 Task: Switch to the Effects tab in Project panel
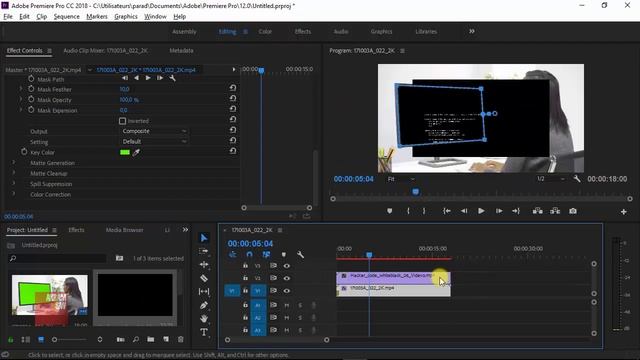[x=76, y=230]
